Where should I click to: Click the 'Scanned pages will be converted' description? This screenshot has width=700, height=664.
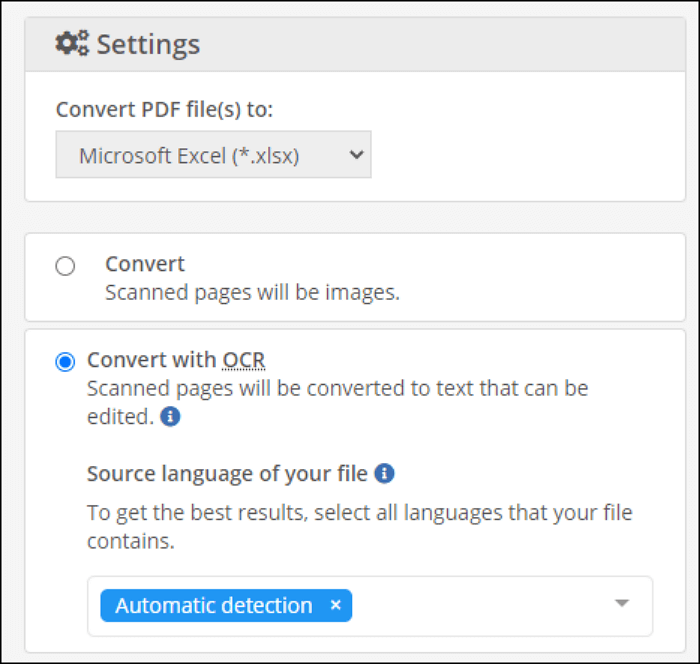coord(337,387)
